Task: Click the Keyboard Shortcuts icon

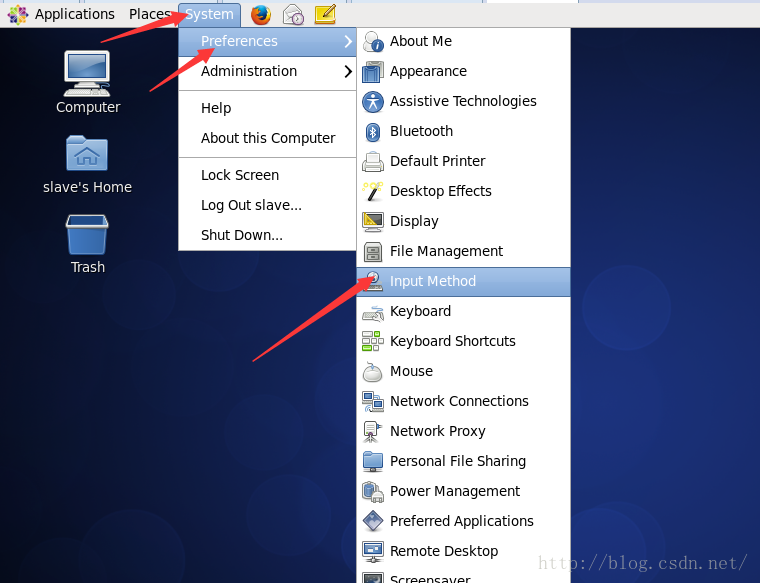Action: click(373, 342)
